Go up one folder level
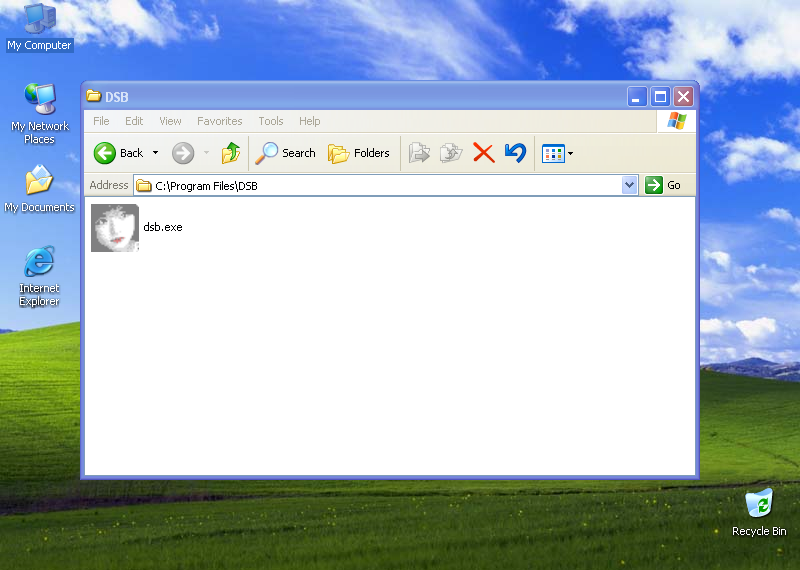800x570 pixels. click(231, 153)
